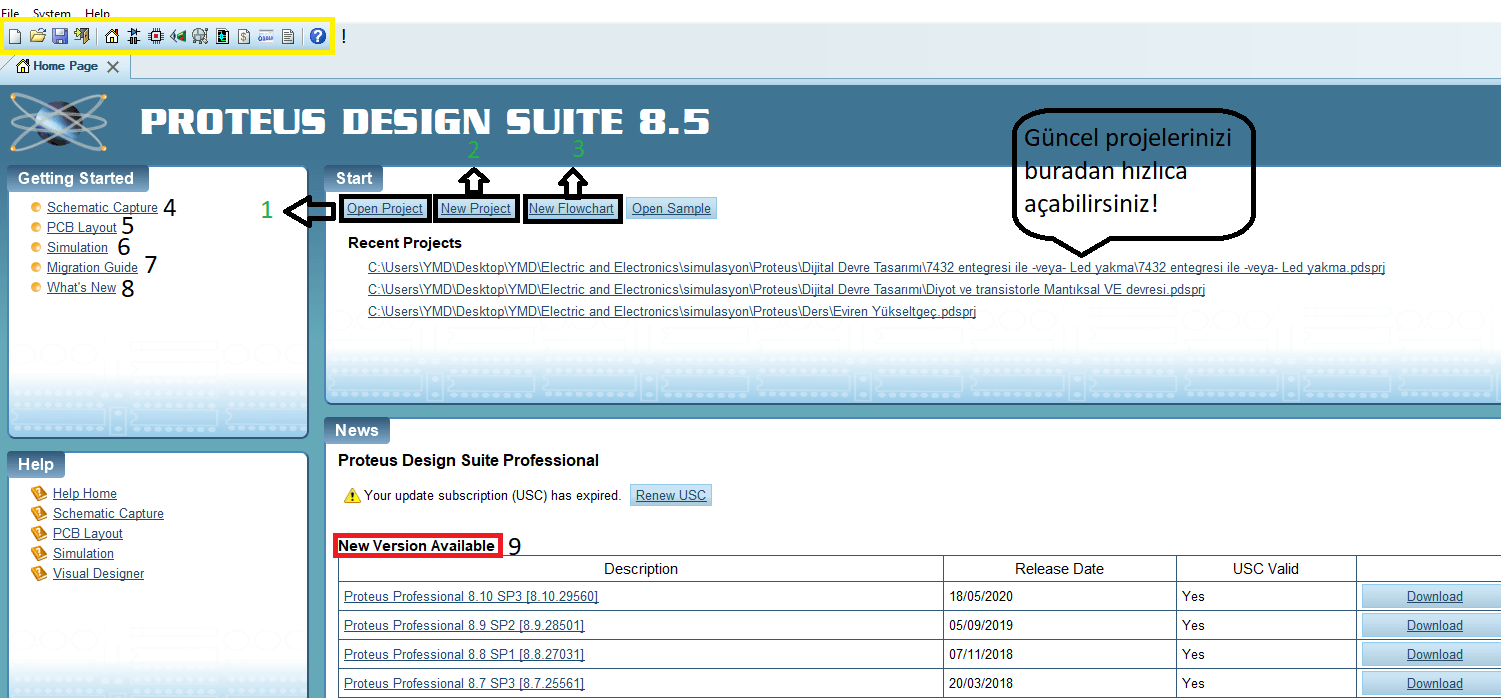Open the 7432 entegresi Led yakma recent project

coord(876,268)
